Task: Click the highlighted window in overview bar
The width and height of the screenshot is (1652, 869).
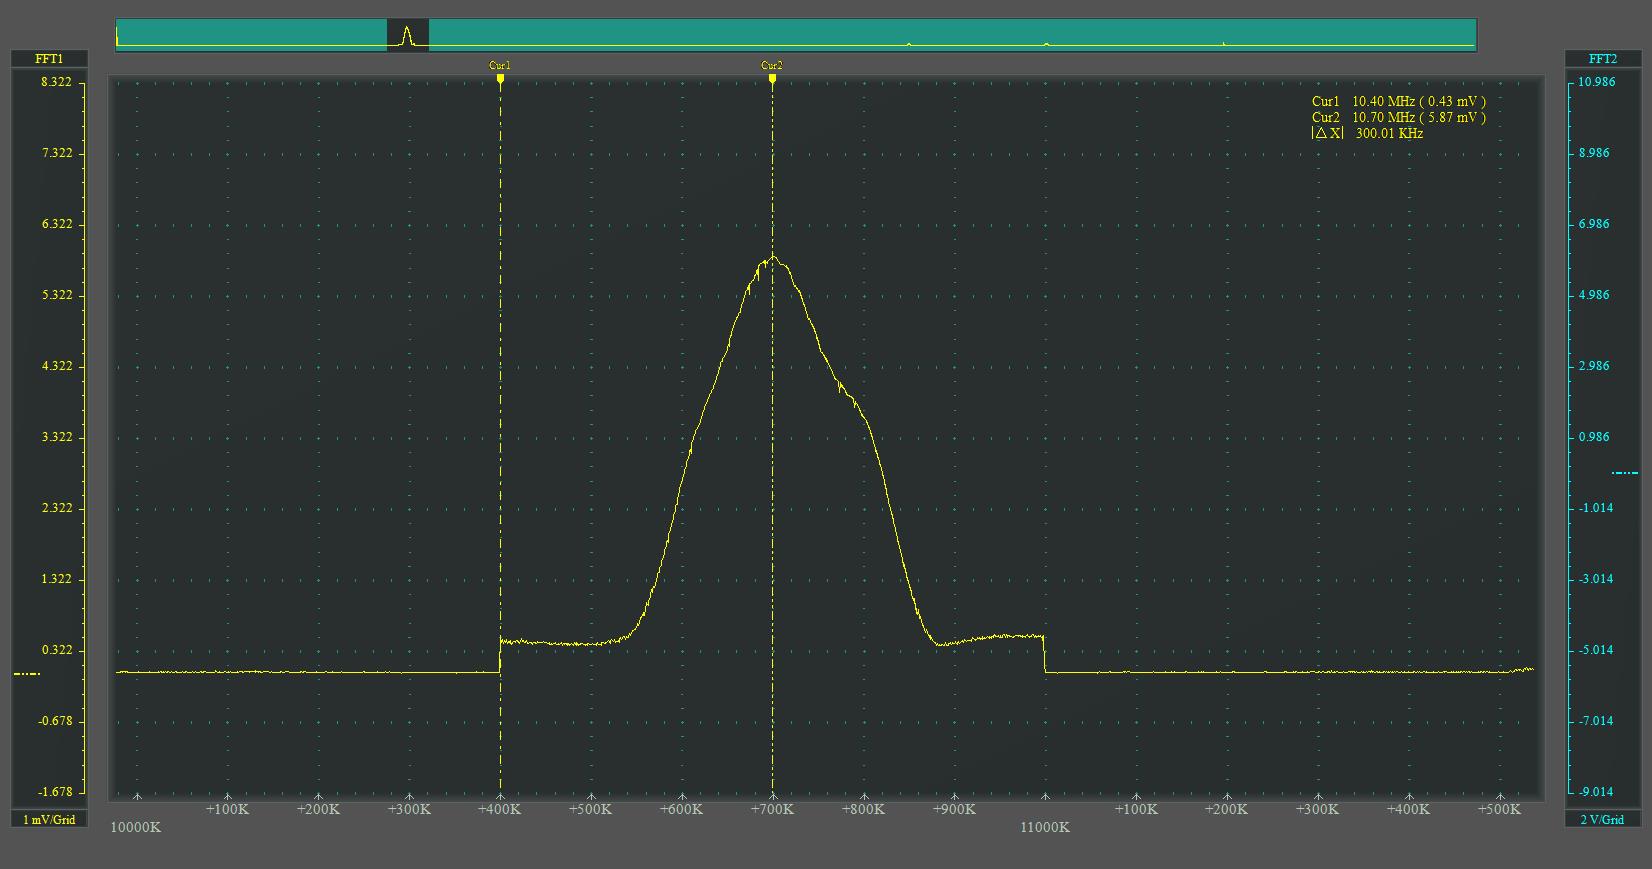Action: pyautogui.click(x=408, y=35)
